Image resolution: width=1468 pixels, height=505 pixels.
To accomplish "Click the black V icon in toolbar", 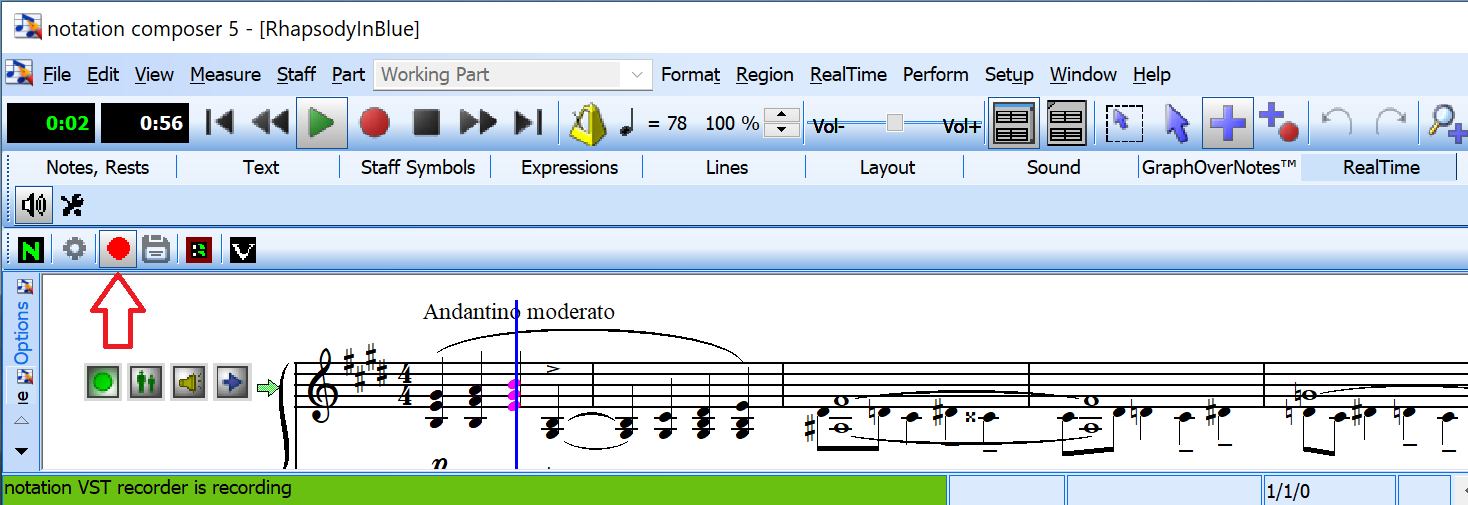I will 243,249.
